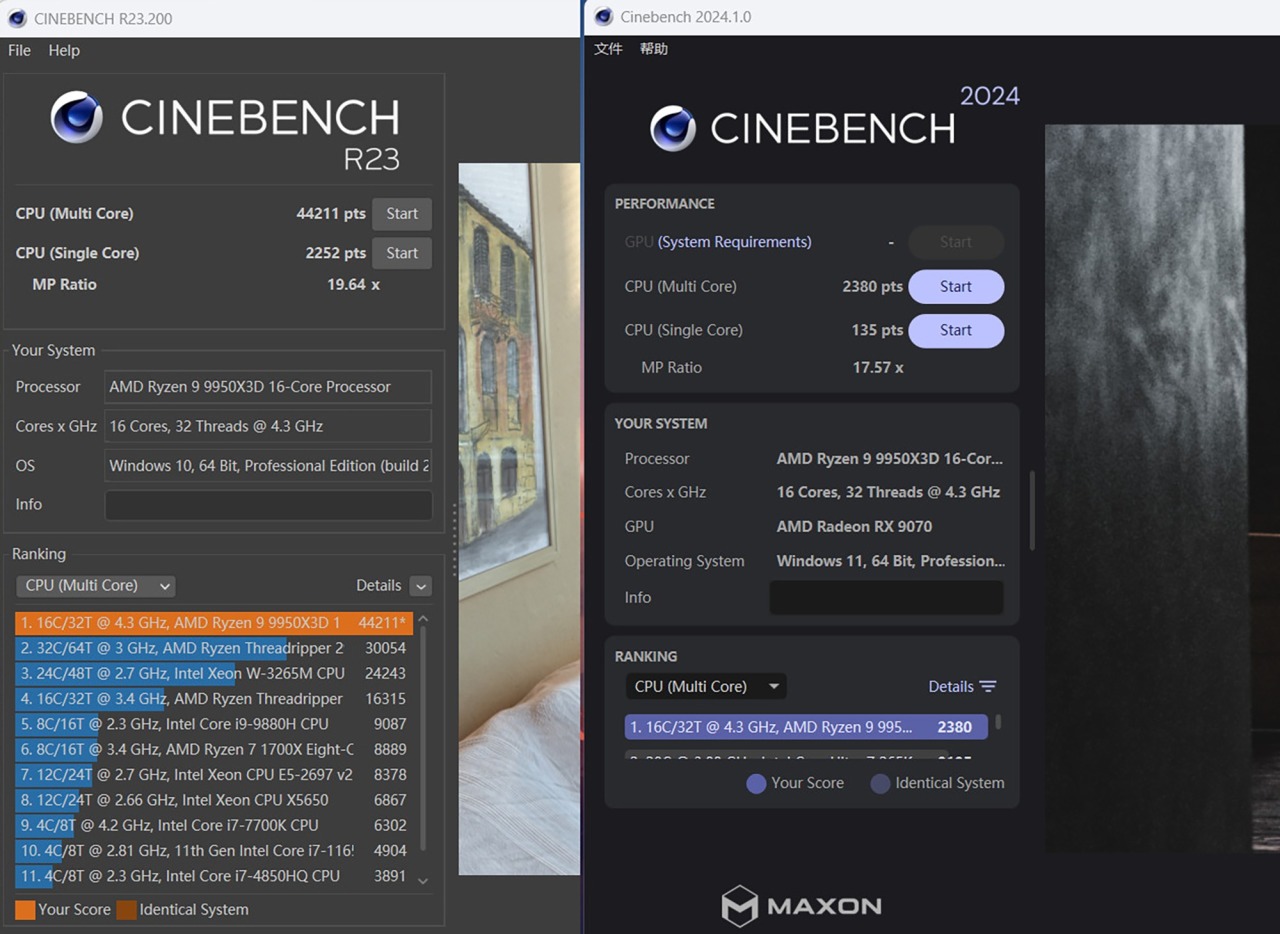1280x934 pixels.
Task: Open the CPU (Multi Core) dropdown in R23 ranking
Action: (96, 586)
